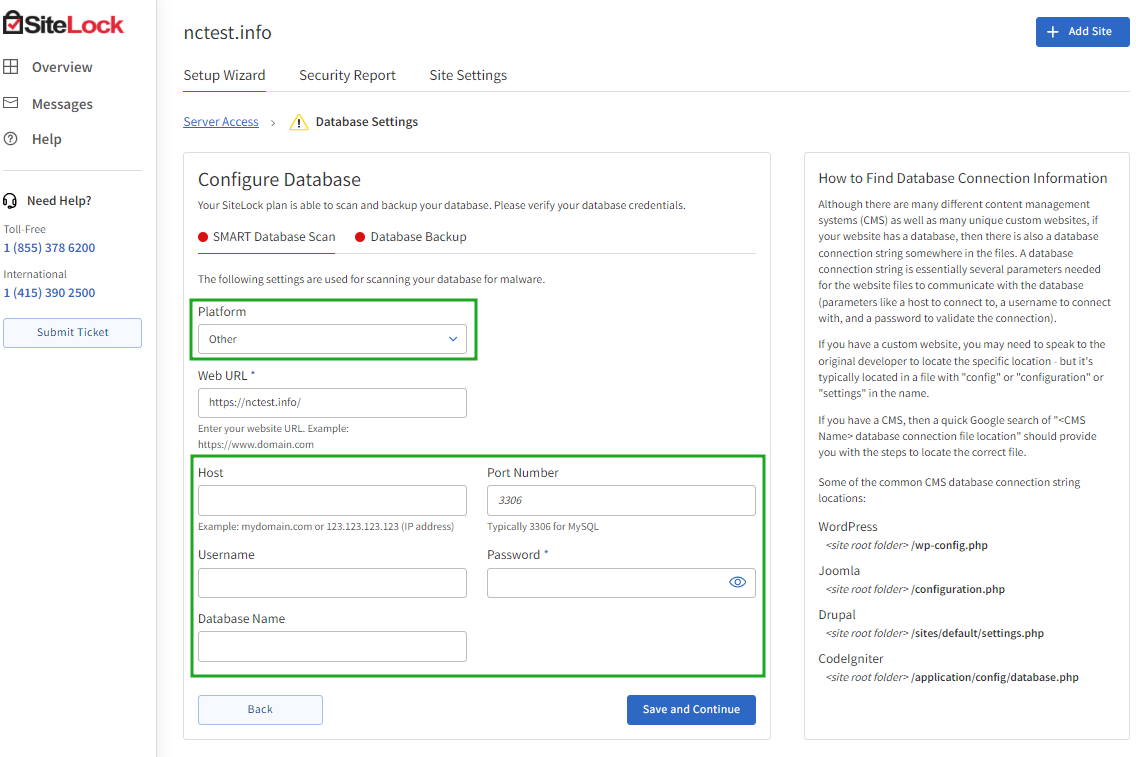Viewport: 1136px width, 757px height.
Task: Click the Joomla label in help panel
Action: (839, 571)
